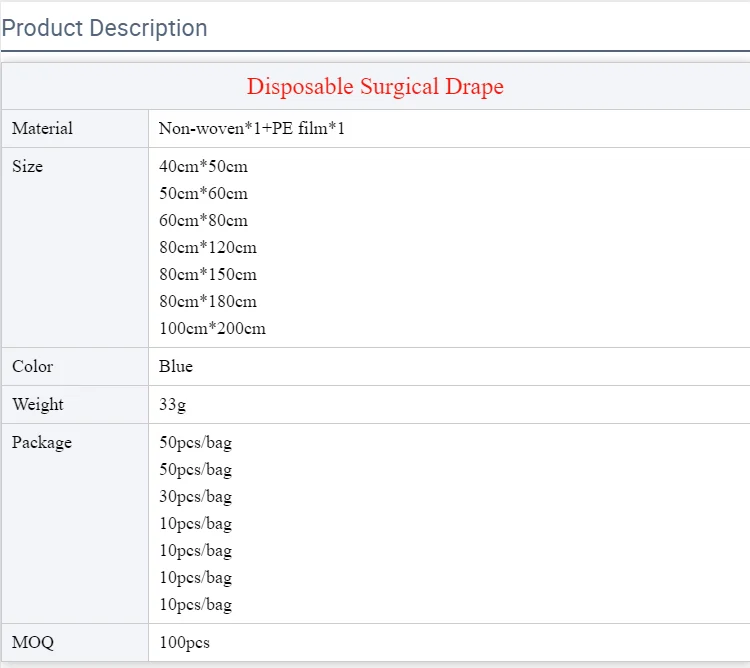Select the Material row label

click(42, 129)
